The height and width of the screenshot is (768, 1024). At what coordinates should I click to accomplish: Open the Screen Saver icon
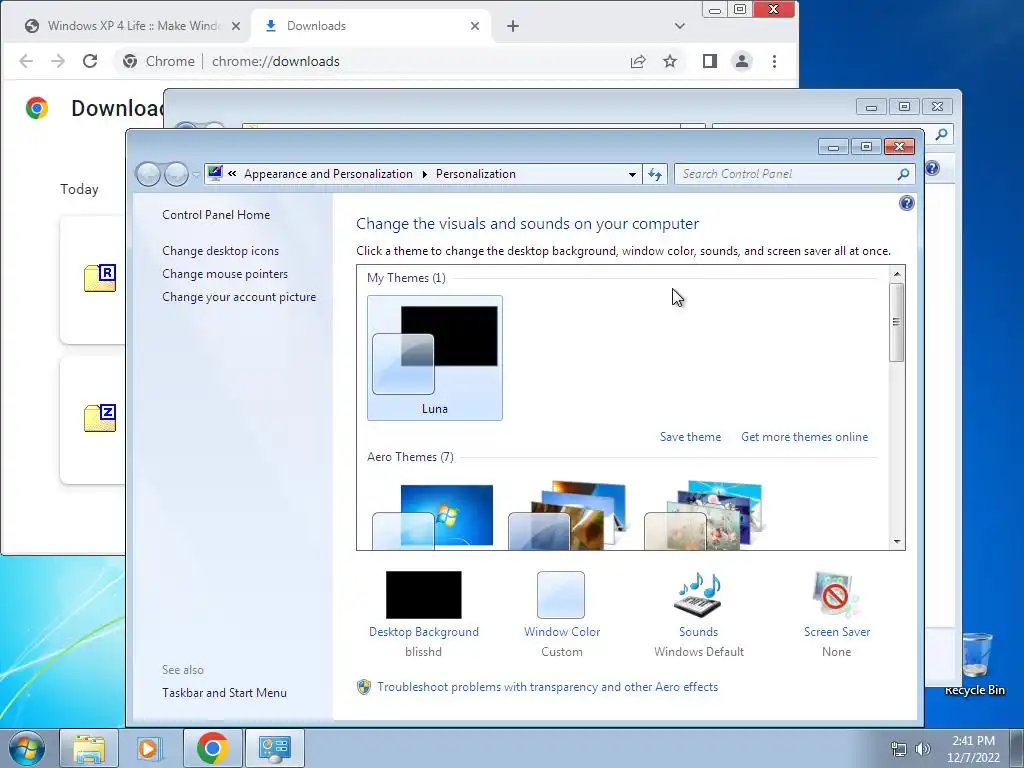[836, 595]
